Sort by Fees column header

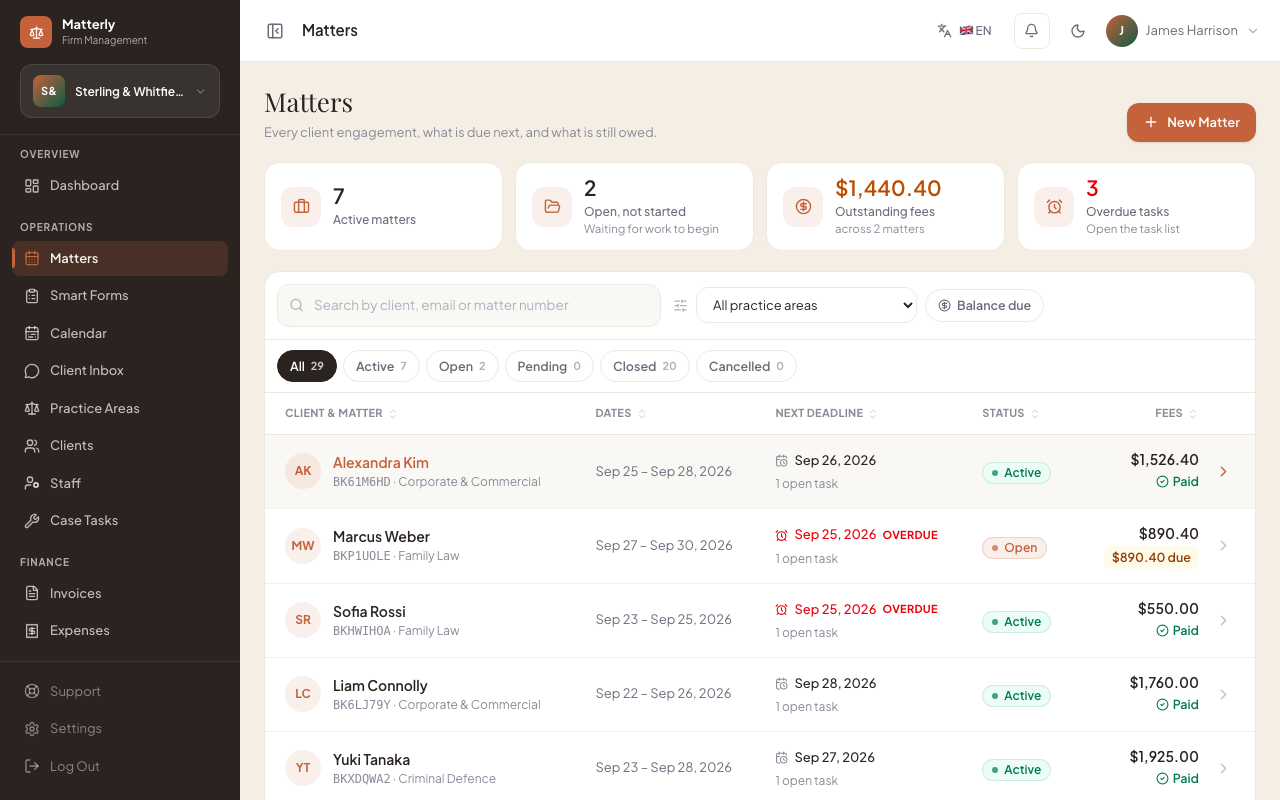pos(1176,413)
